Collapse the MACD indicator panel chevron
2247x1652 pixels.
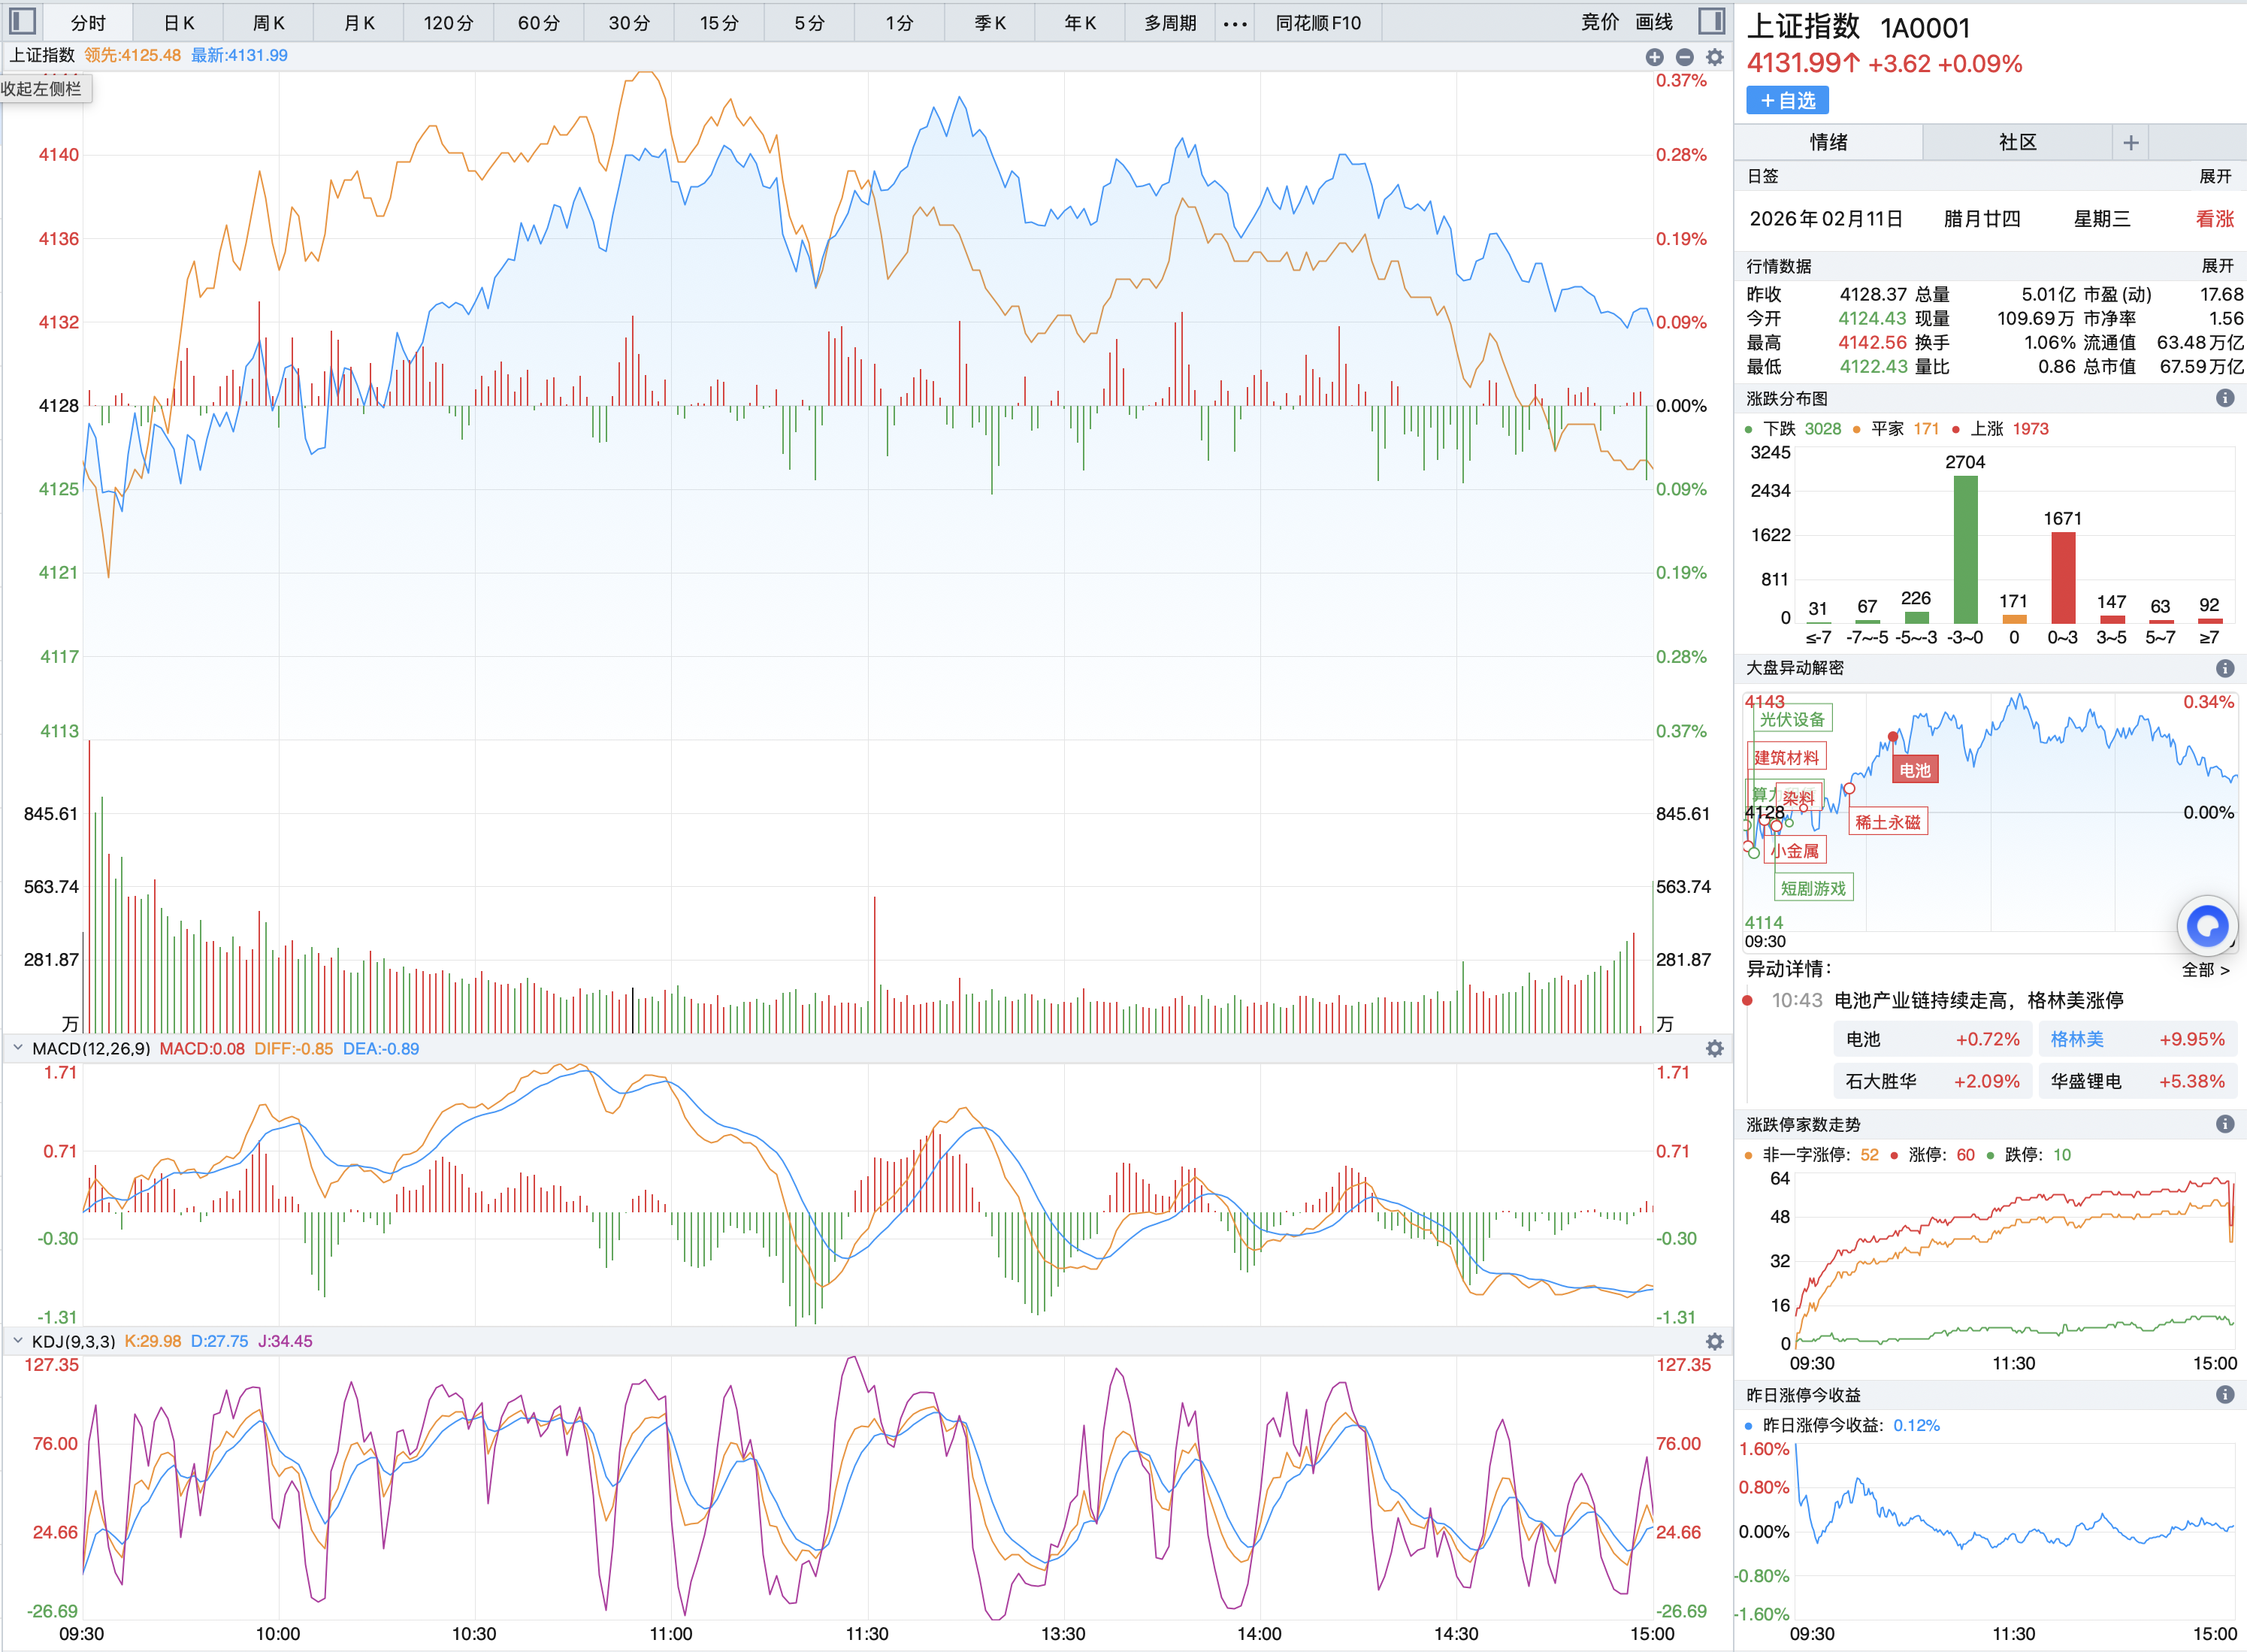[17, 1047]
